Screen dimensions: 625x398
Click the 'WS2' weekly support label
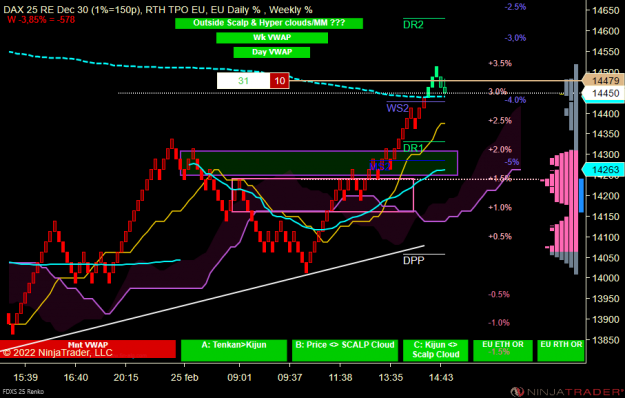[397, 108]
